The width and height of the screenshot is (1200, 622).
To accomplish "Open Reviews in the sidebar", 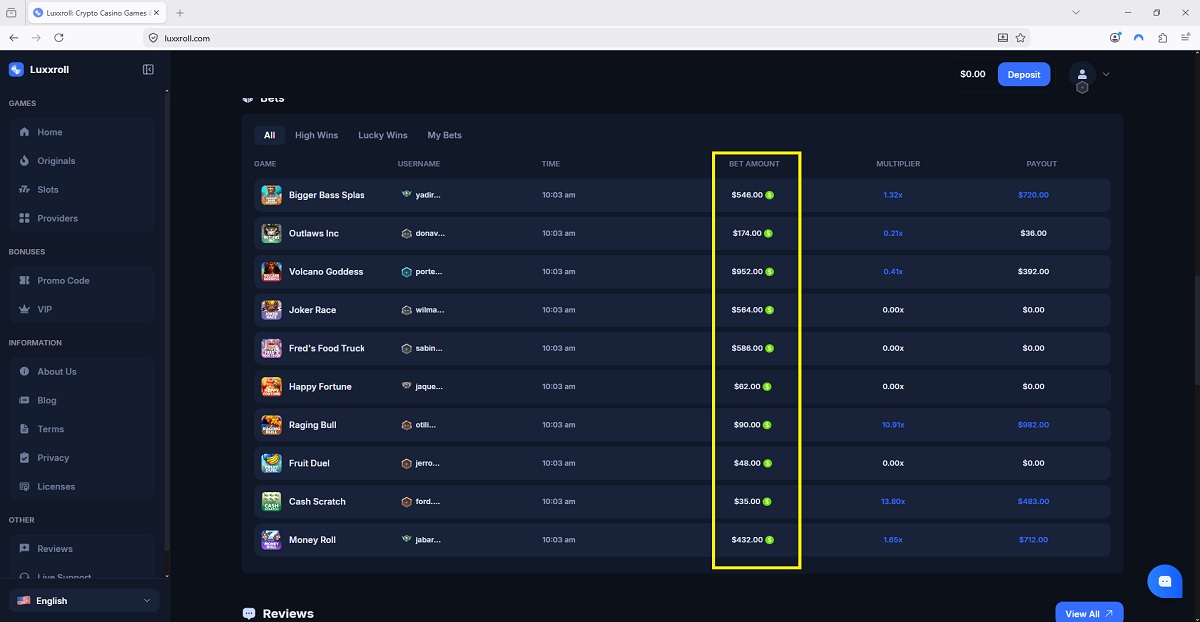I will point(81,549).
